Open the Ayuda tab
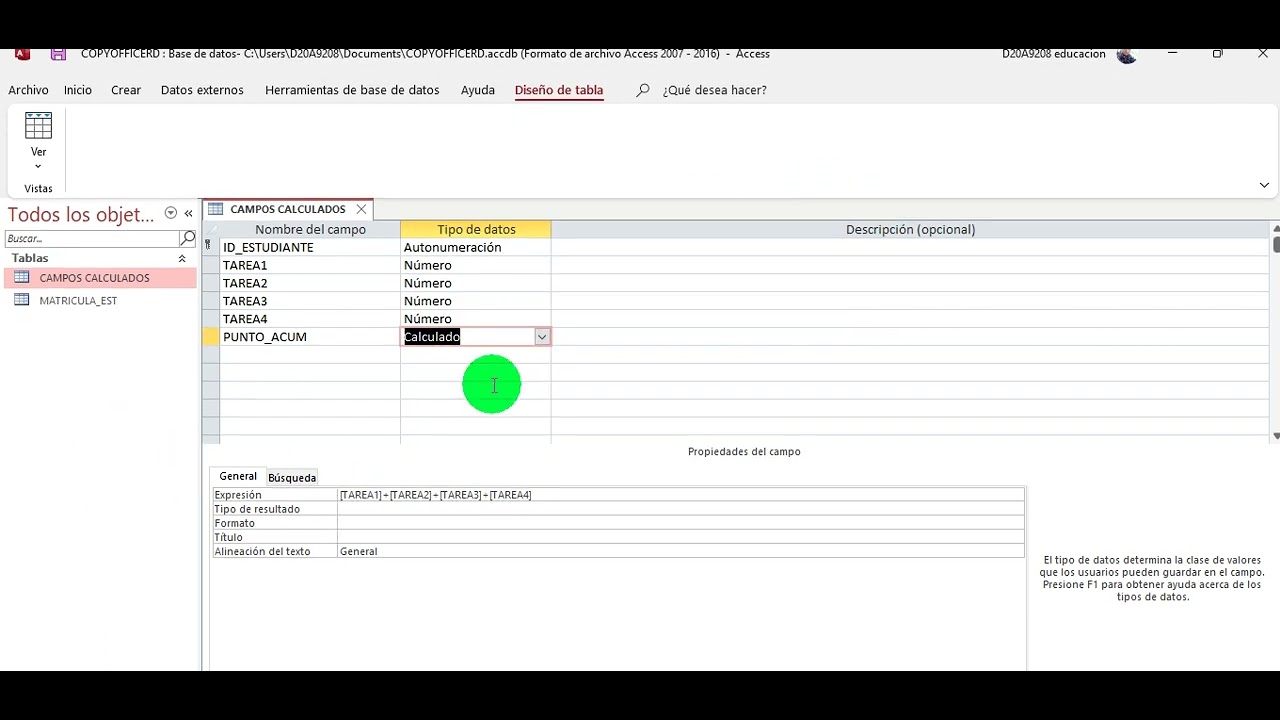 point(478,90)
